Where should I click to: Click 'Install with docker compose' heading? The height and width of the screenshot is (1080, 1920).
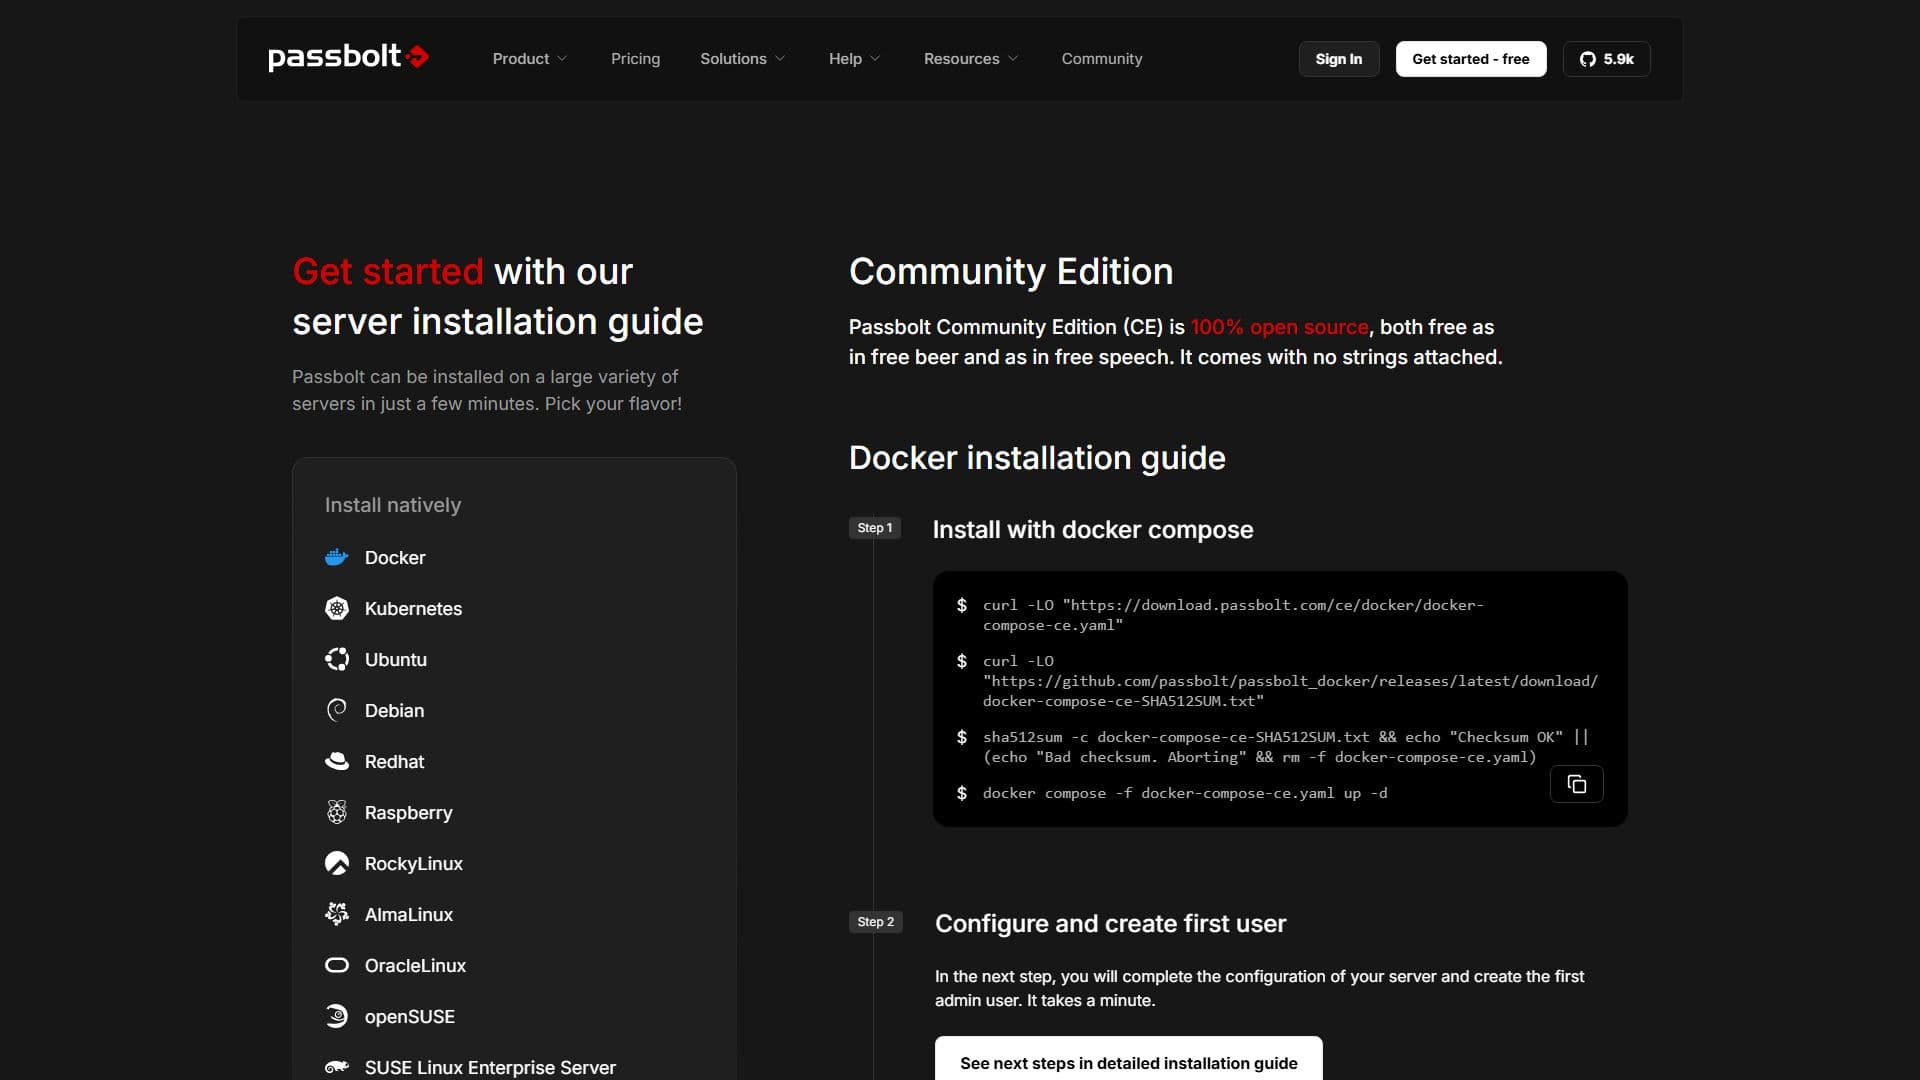point(1093,530)
